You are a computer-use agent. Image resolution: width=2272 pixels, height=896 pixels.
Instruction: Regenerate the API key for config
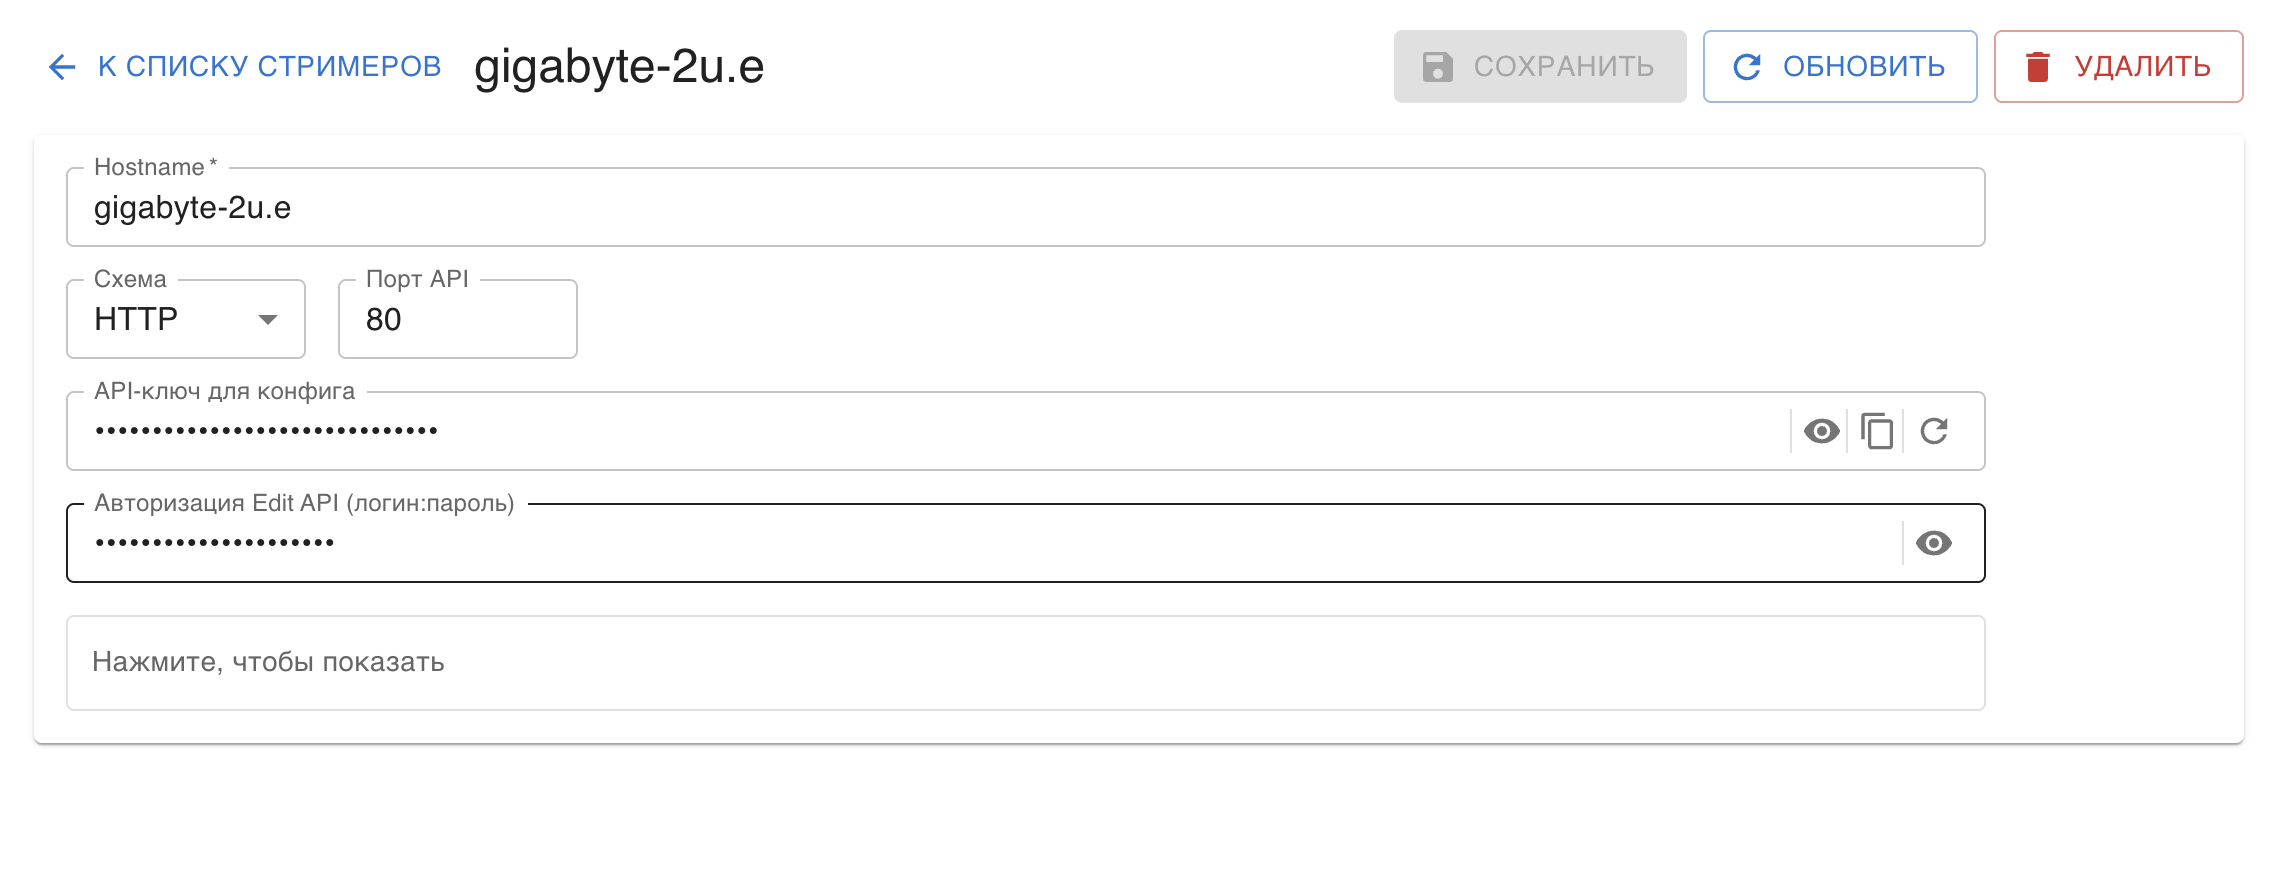click(1934, 431)
